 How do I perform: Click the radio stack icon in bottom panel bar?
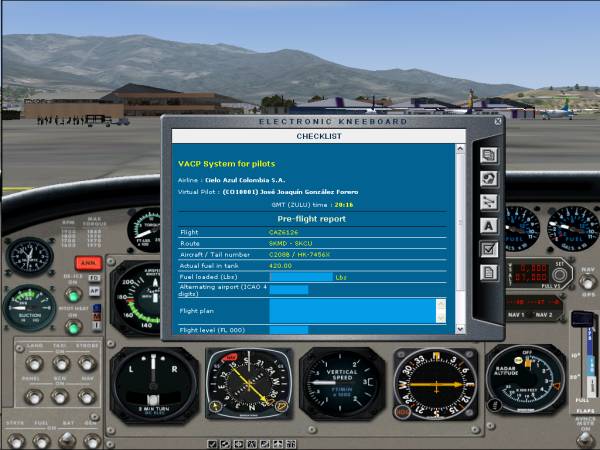(291, 444)
